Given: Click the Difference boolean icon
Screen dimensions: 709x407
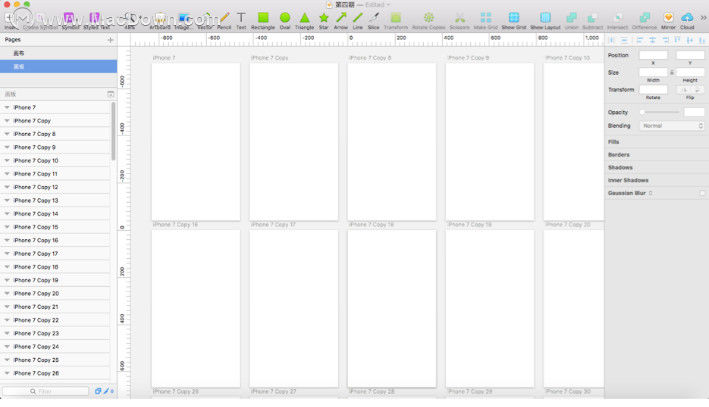Looking at the screenshot, I should [x=644, y=20].
